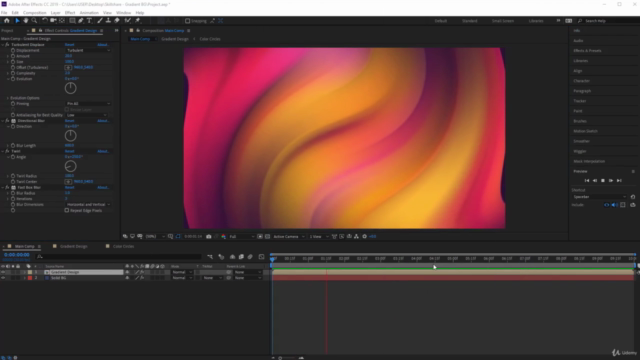Hide the Solid BG layer eye
640x360 pixels.
click(x=3, y=278)
